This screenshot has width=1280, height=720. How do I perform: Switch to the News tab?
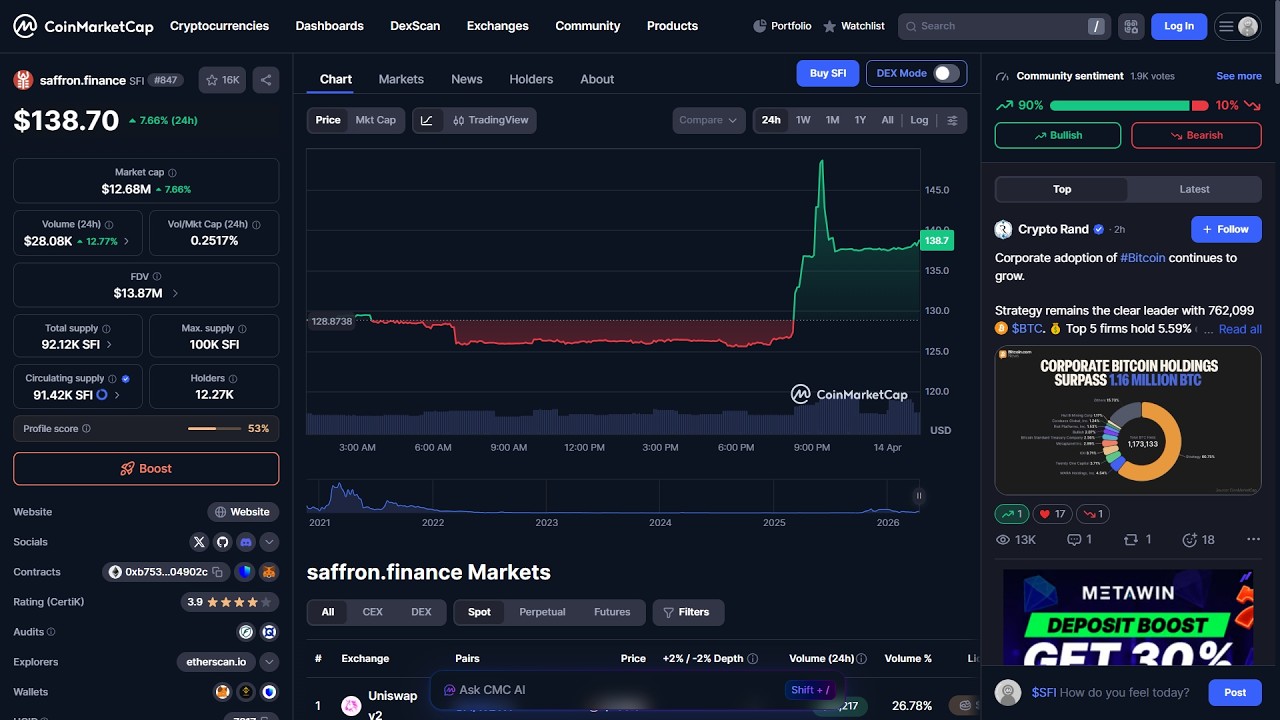(467, 79)
